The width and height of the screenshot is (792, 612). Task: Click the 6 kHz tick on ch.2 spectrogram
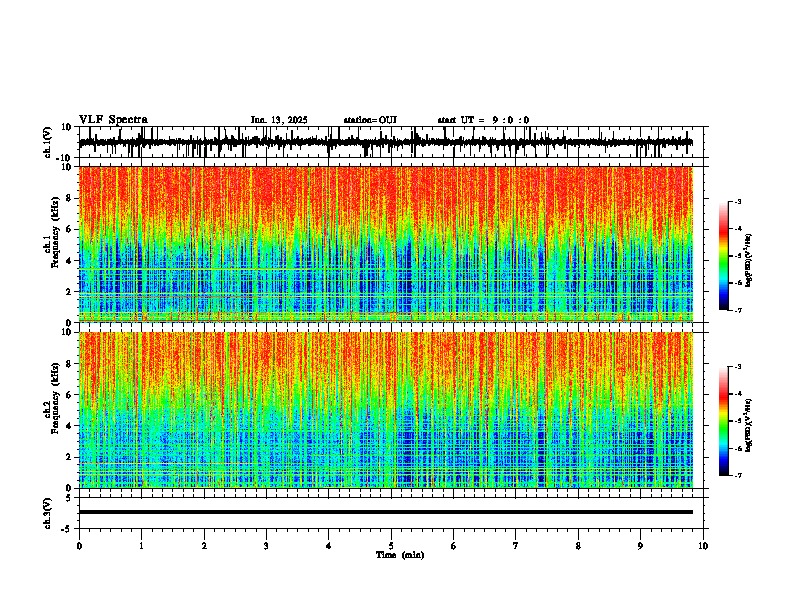pos(70,395)
